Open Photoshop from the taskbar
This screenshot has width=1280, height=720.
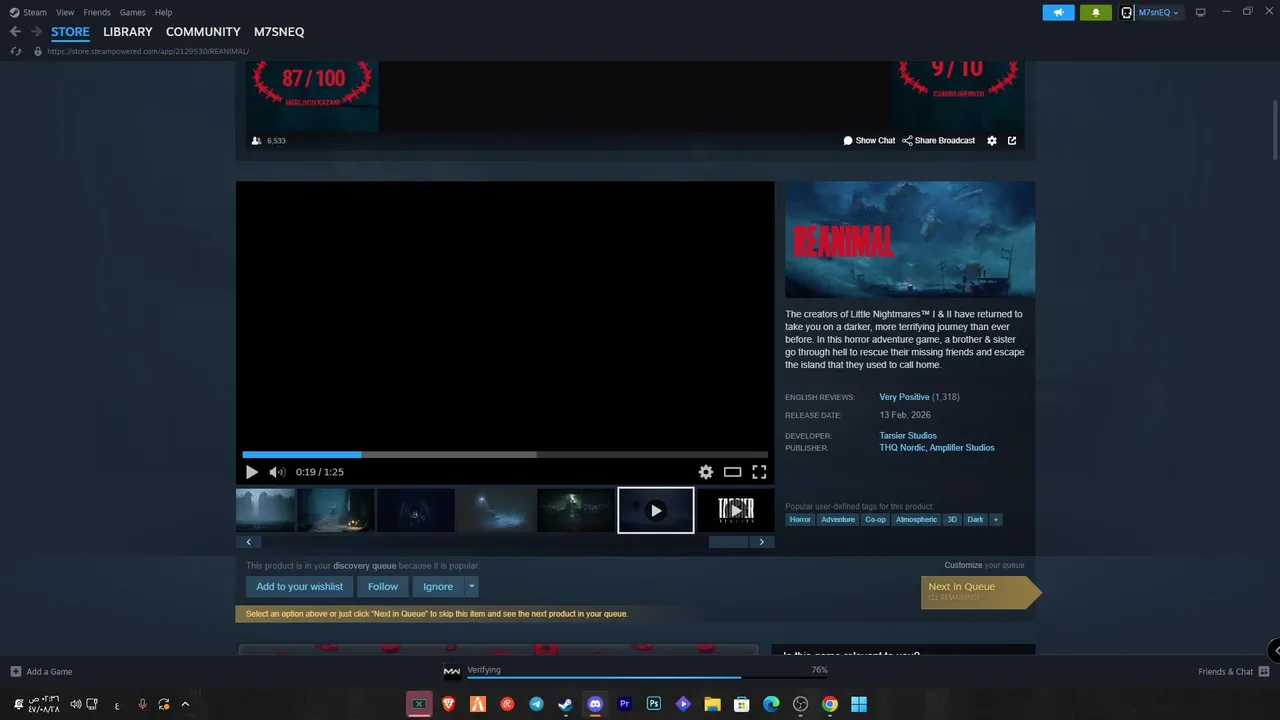point(654,704)
